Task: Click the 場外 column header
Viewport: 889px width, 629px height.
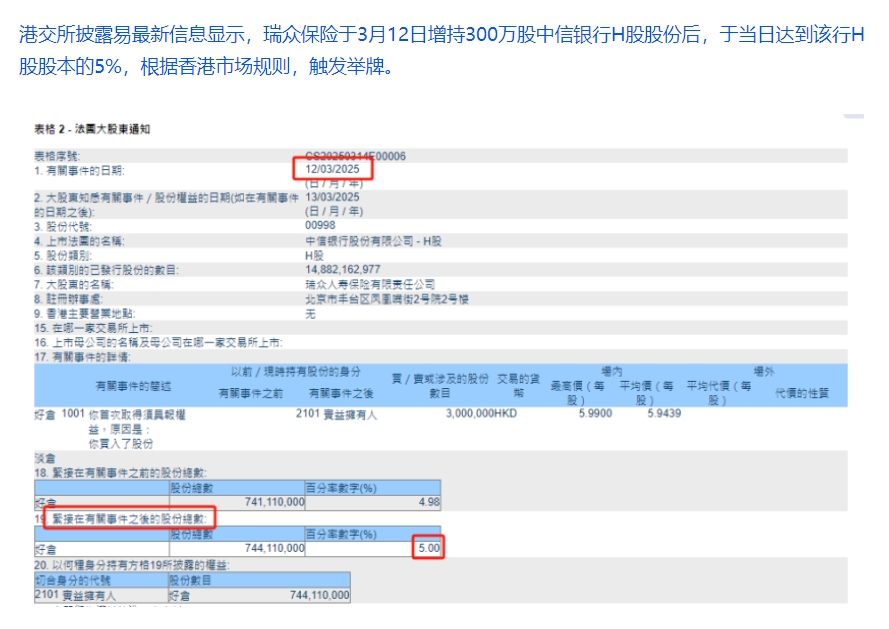Action: click(x=764, y=372)
